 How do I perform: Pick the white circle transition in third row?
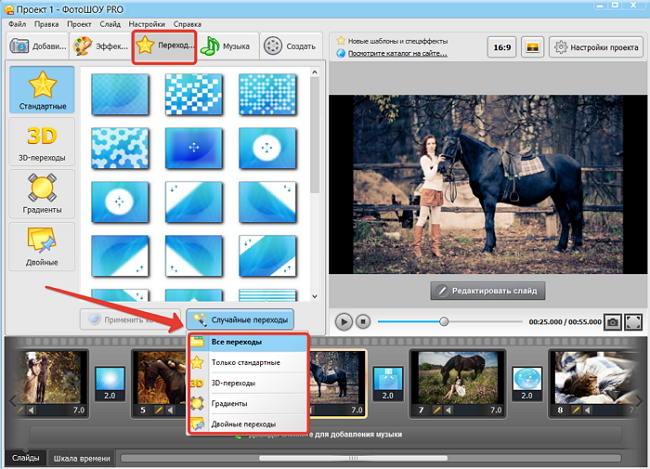120,202
